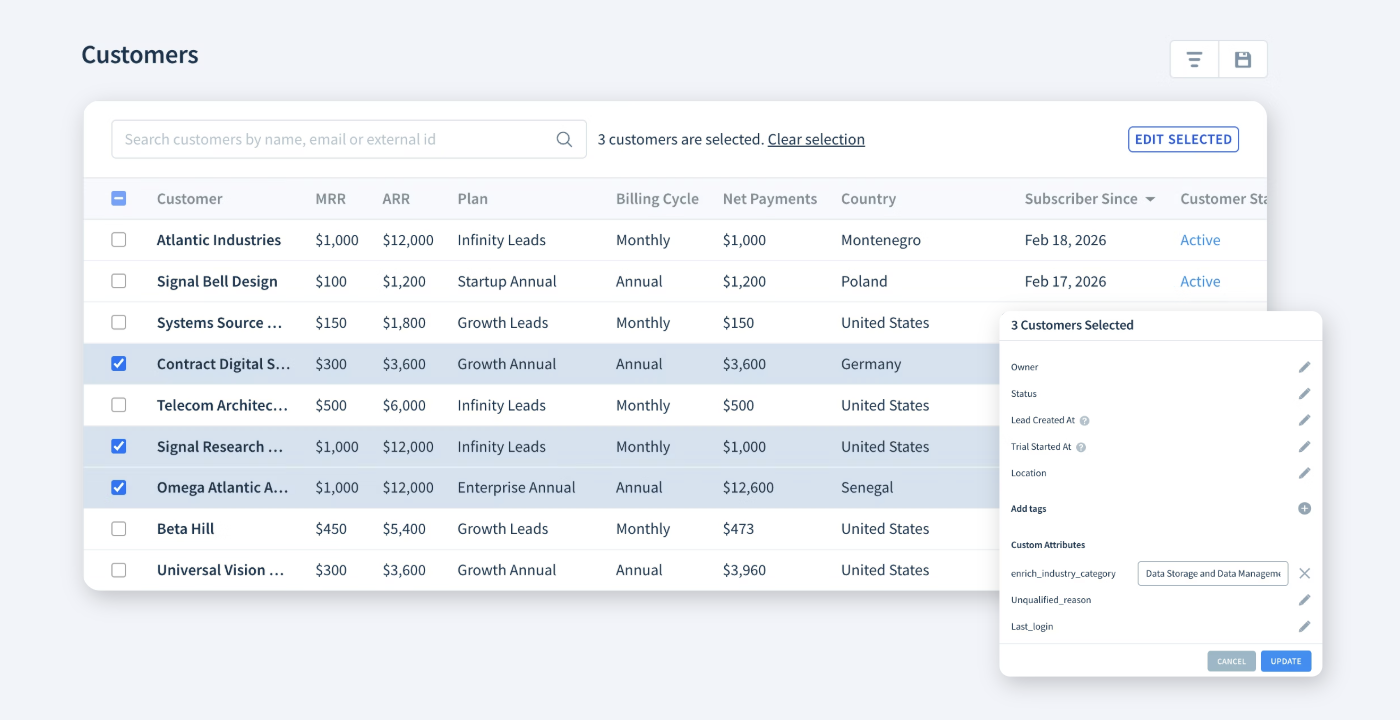The width and height of the screenshot is (1400, 720).
Task: Open Active status link for Atlantic Industries
Action: tap(1199, 240)
